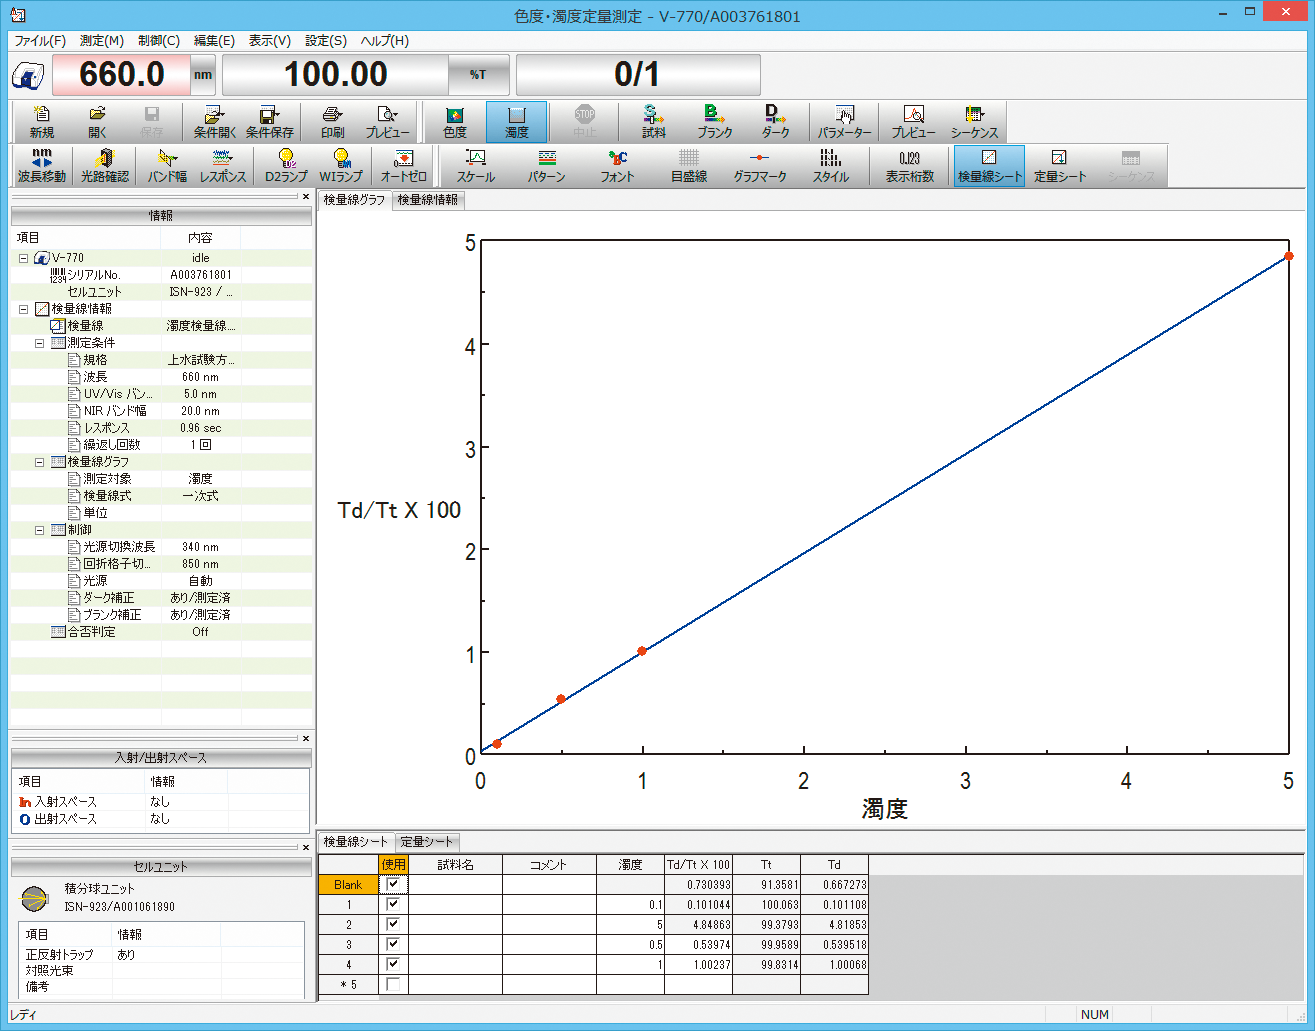Click the 試料名 cell in row 1
The image size is (1315, 1031).
456,904
